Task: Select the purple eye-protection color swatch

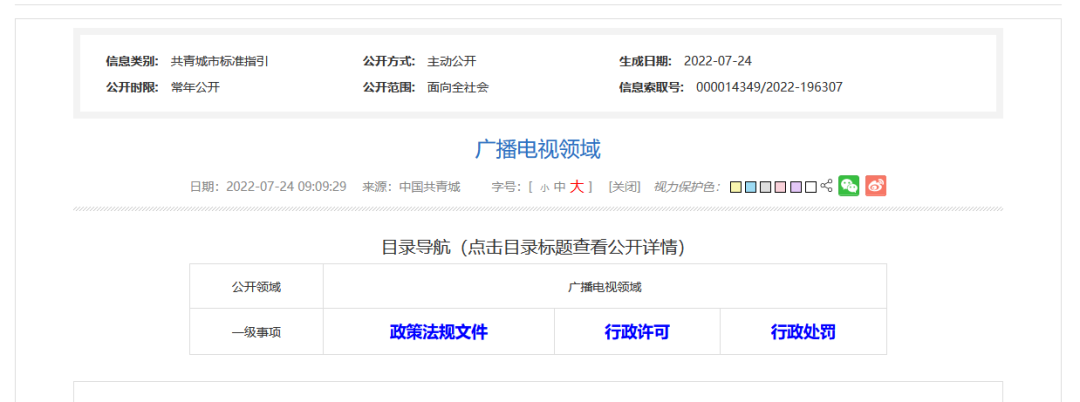Action: (x=796, y=187)
